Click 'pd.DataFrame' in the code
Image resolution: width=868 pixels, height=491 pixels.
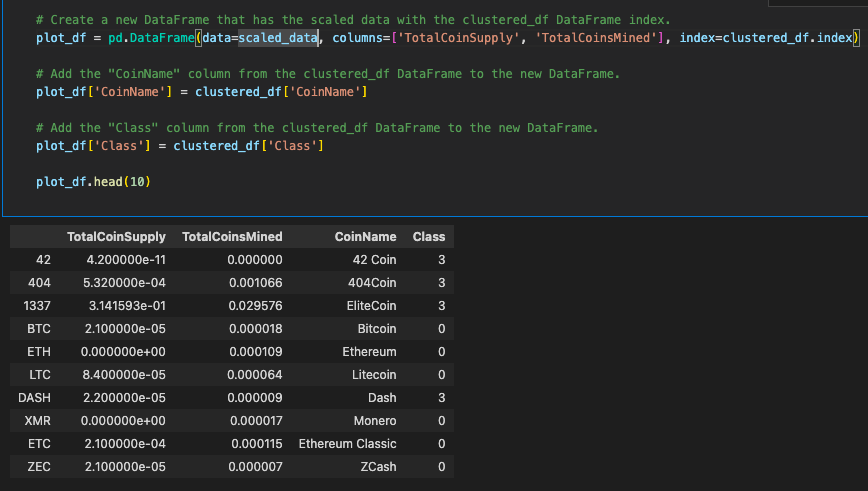151,38
